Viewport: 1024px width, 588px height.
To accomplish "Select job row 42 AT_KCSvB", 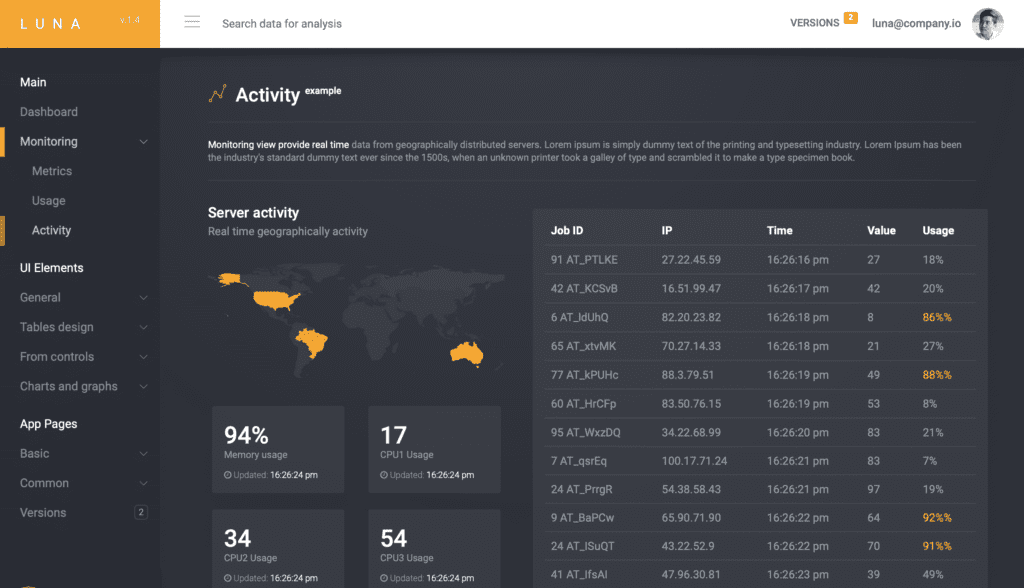I will tap(760, 289).
